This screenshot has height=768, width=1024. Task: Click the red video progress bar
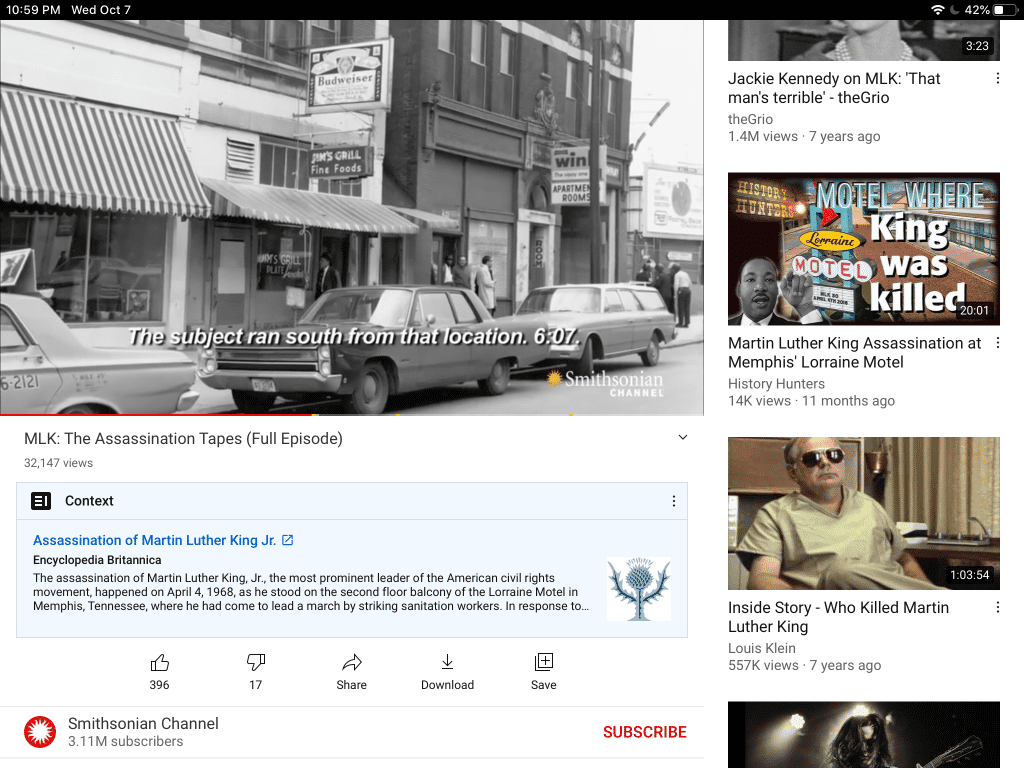coord(150,414)
